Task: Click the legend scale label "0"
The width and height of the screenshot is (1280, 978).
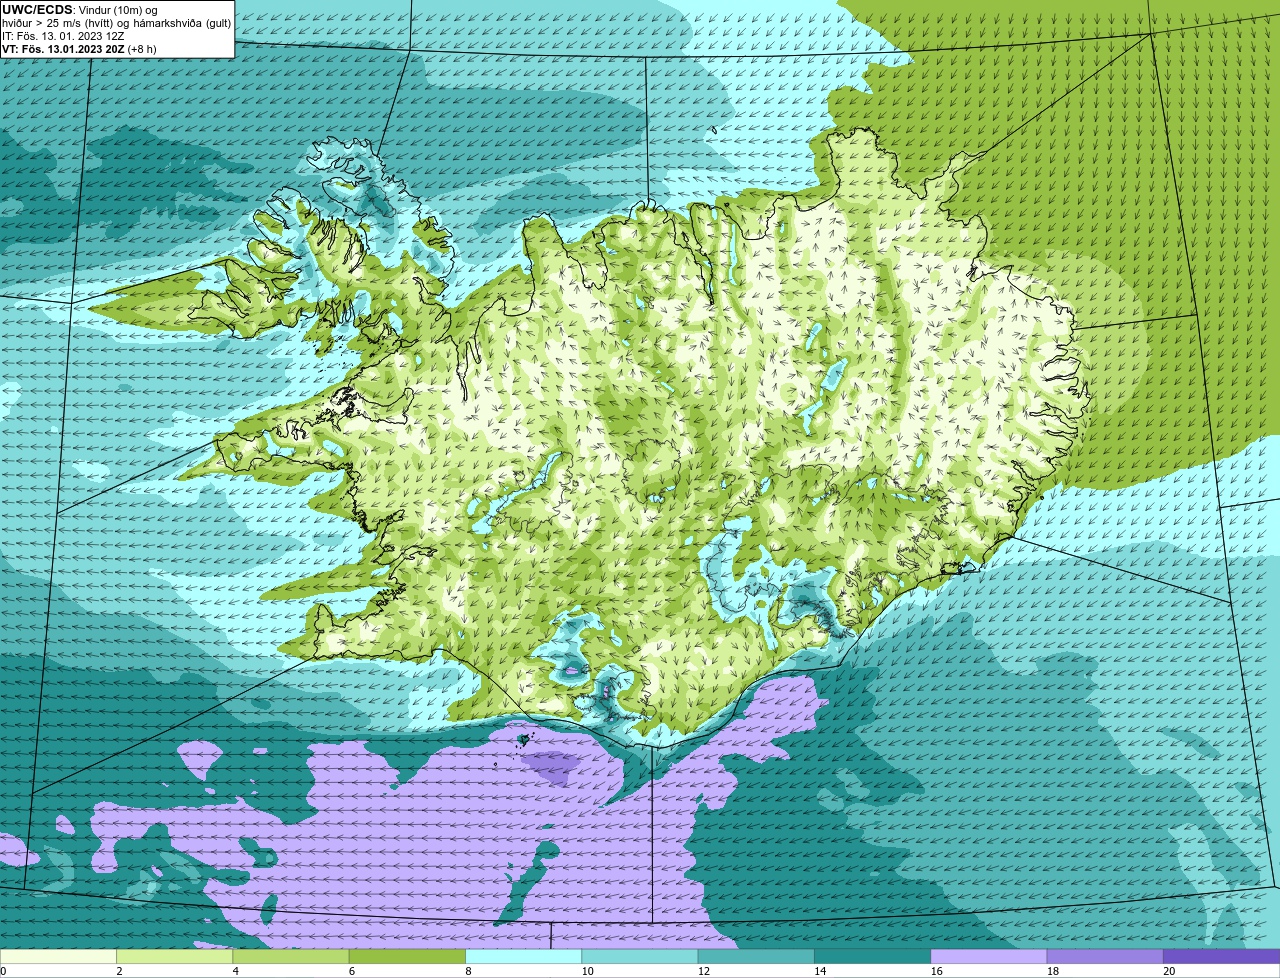Action: point(3,971)
